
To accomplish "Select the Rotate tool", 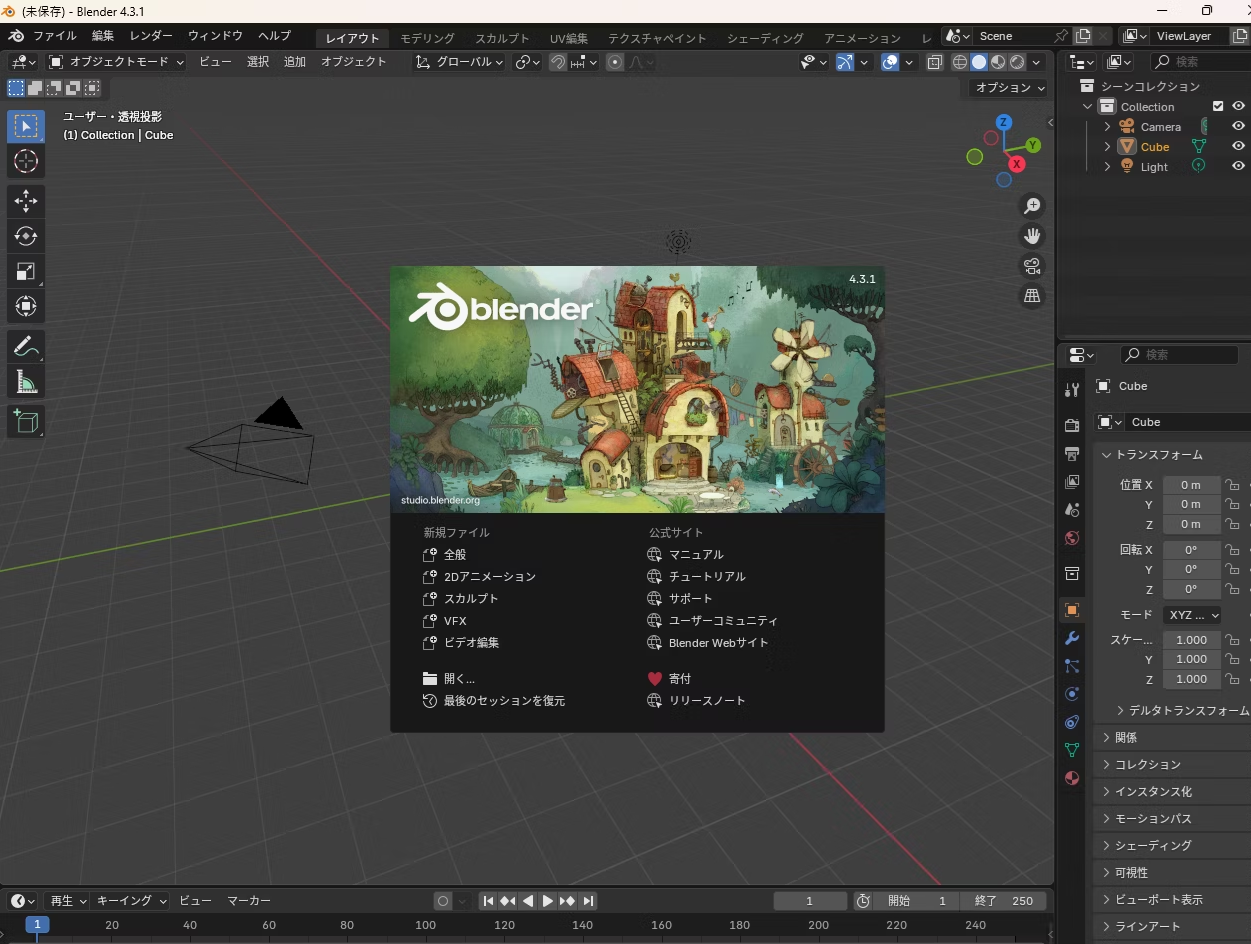I will pos(26,236).
